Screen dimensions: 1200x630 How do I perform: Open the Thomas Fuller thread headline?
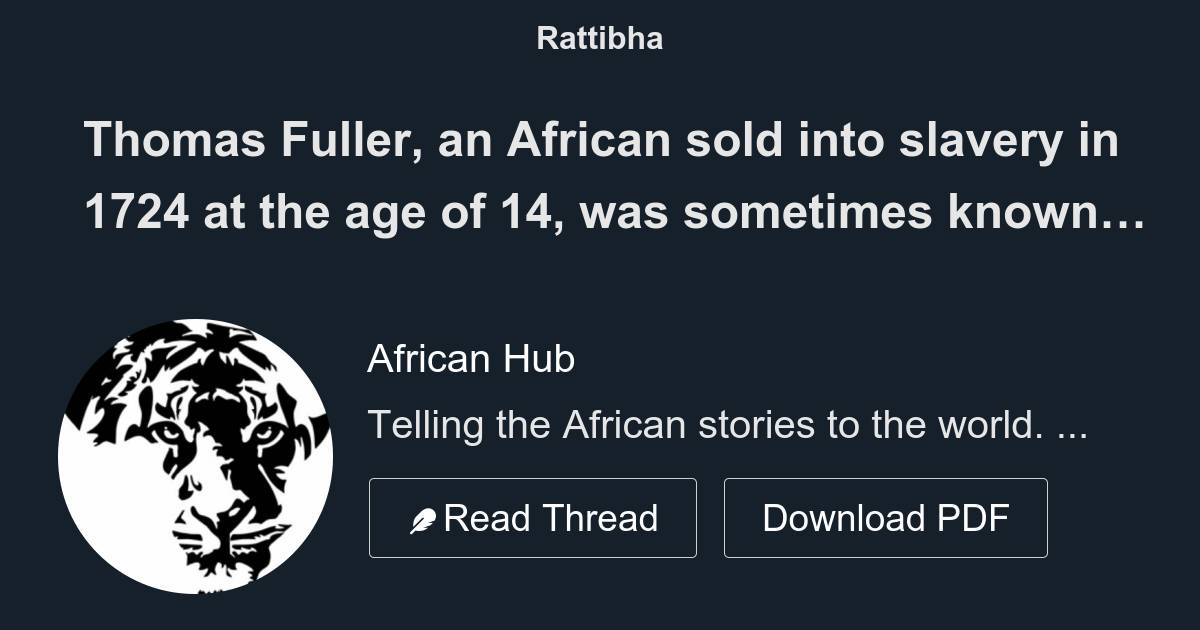[x=614, y=177]
